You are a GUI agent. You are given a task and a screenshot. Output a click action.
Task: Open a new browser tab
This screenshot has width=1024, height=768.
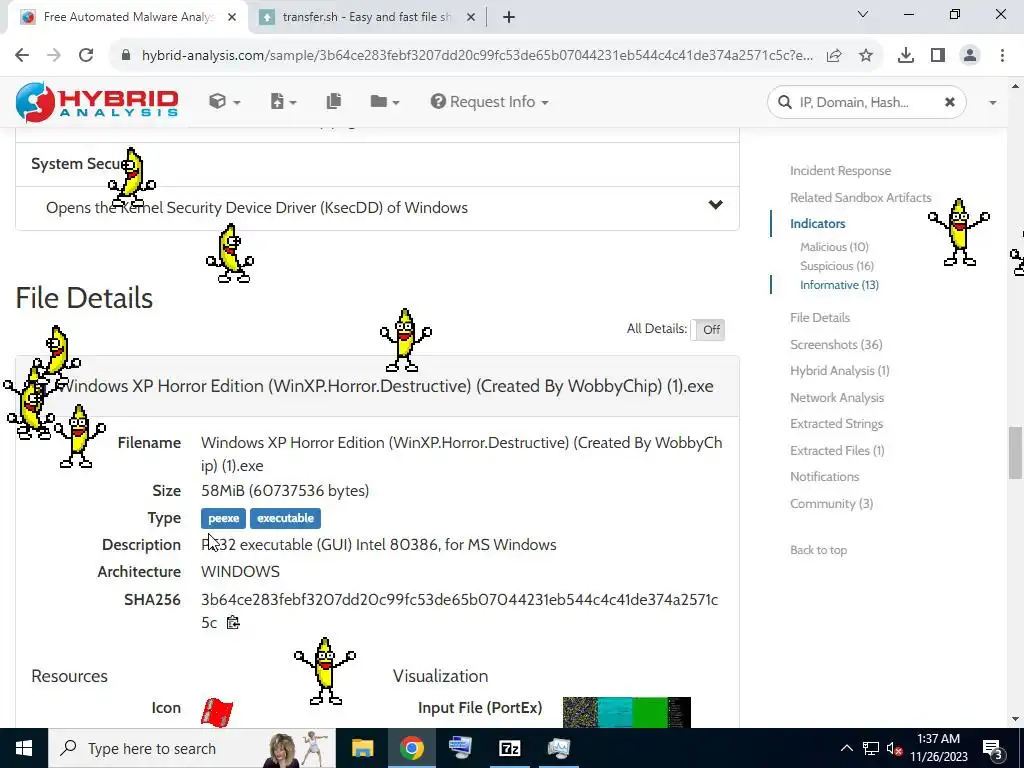[x=509, y=17]
